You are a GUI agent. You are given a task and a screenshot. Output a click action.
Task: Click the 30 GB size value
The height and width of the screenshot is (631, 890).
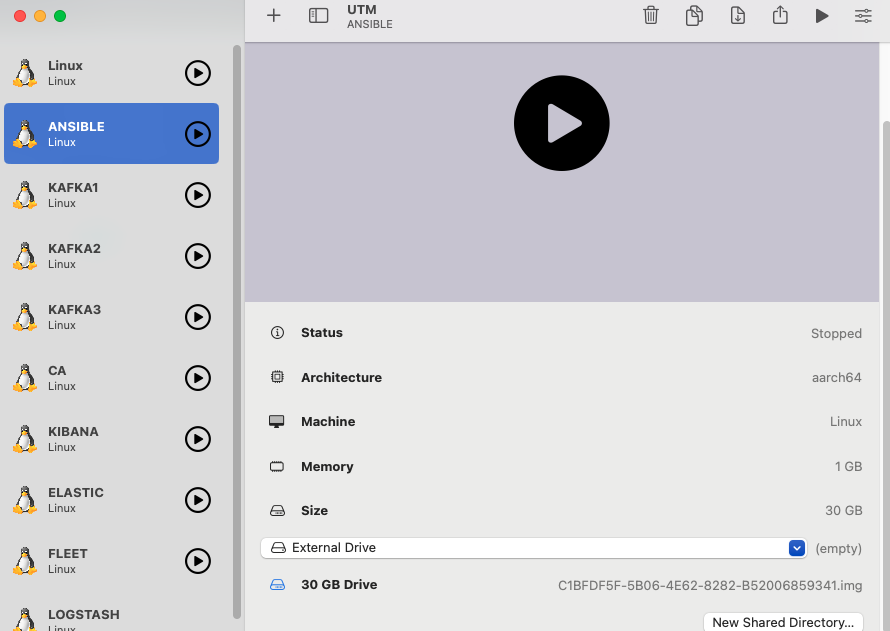tap(843, 511)
